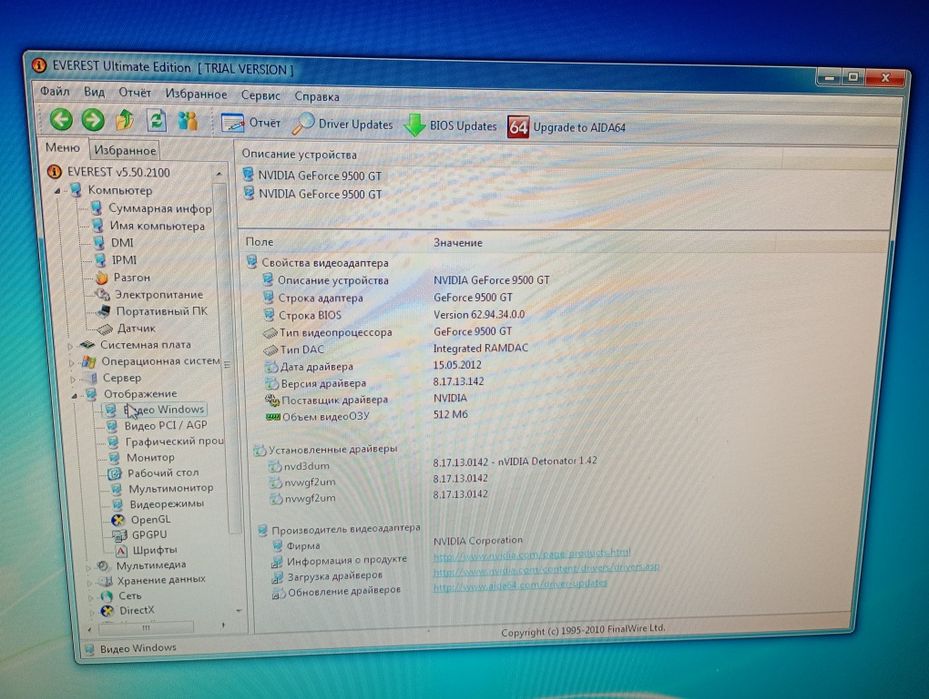Click the users icon in the toolbar
The height and width of the screenshot is (699, 929).
[x=188, y=121]
